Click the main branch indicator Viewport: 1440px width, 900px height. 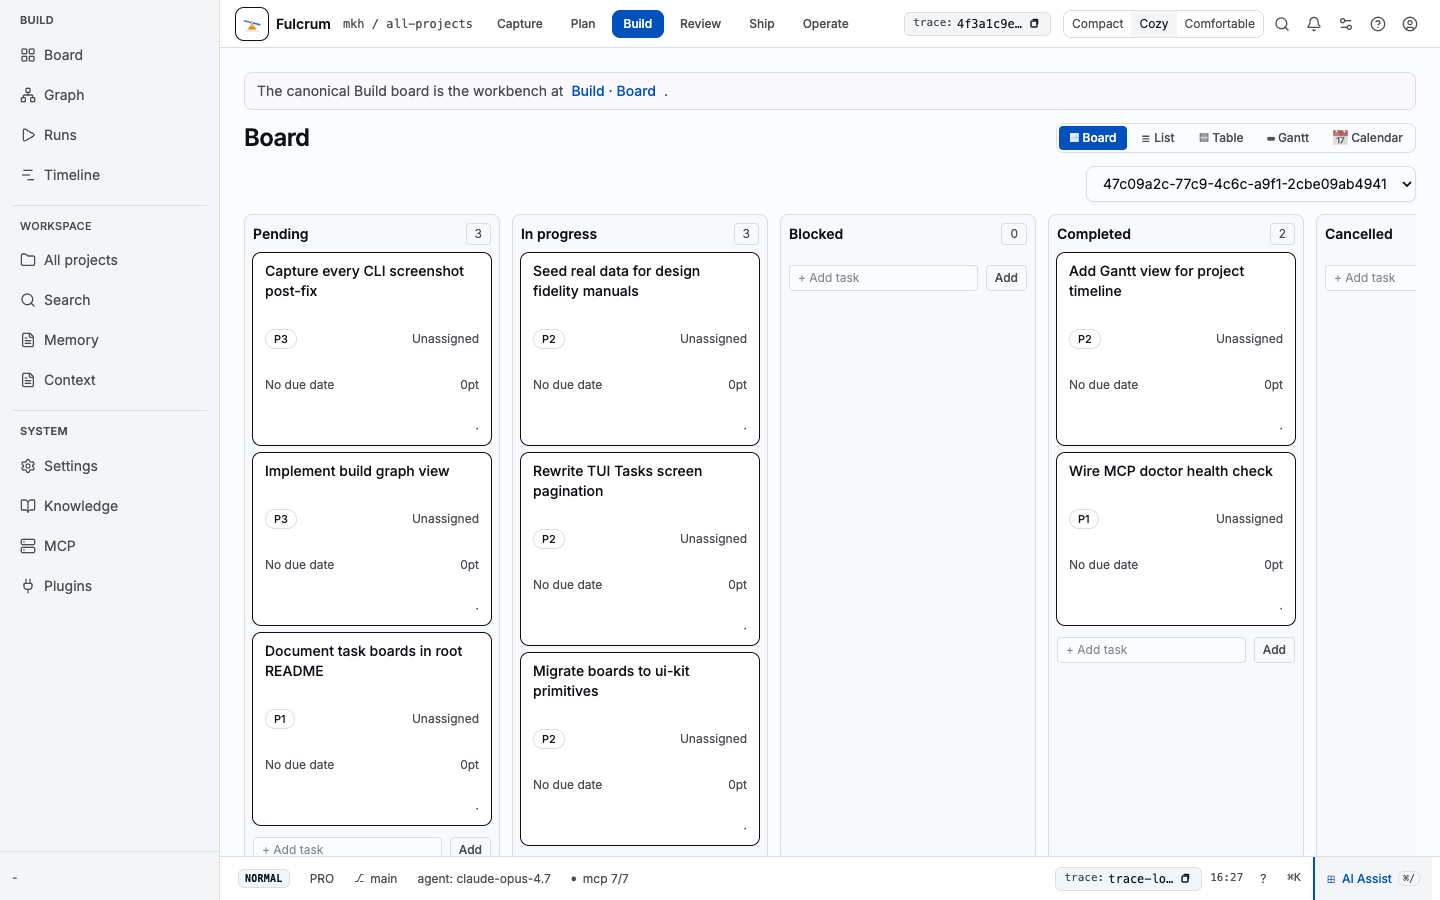point(375,879)
